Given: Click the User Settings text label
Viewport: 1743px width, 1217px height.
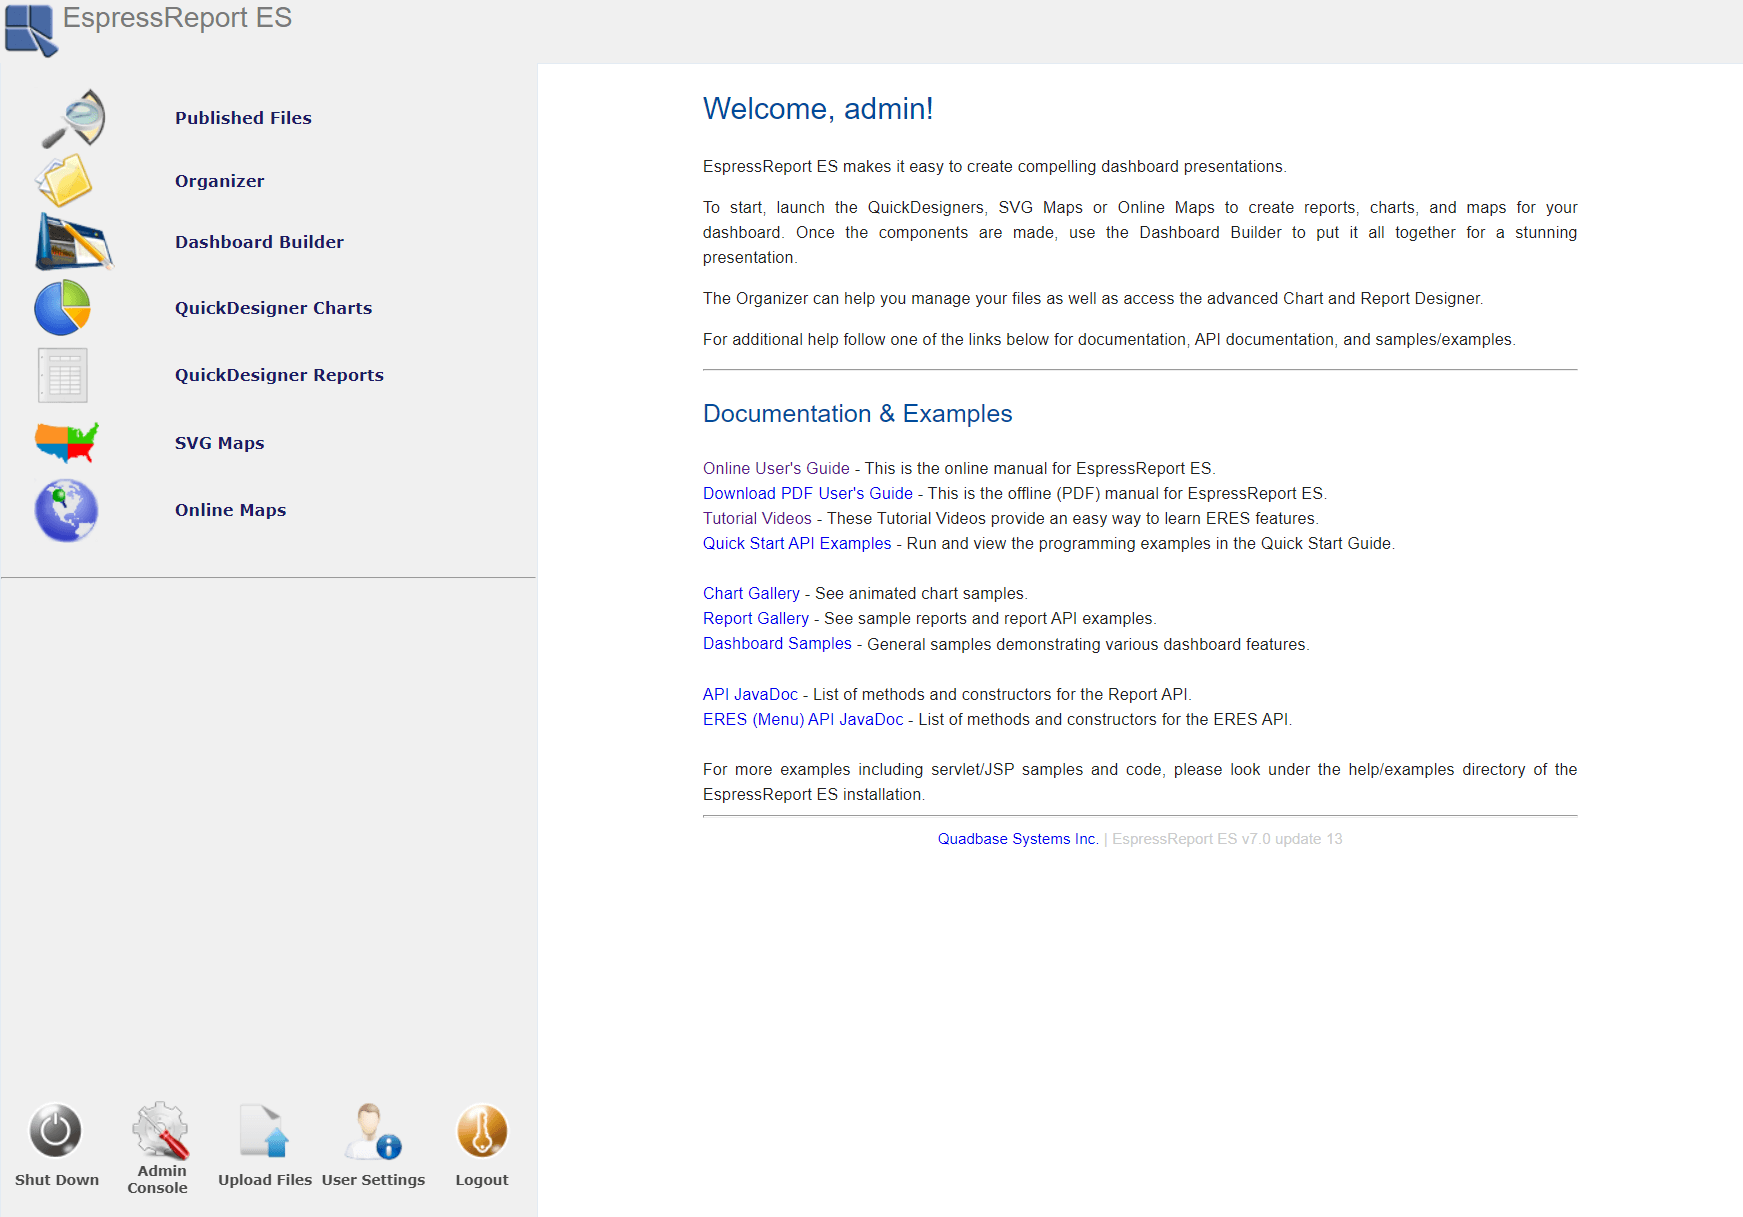Looking at the screenshot, I should 373,1180.
